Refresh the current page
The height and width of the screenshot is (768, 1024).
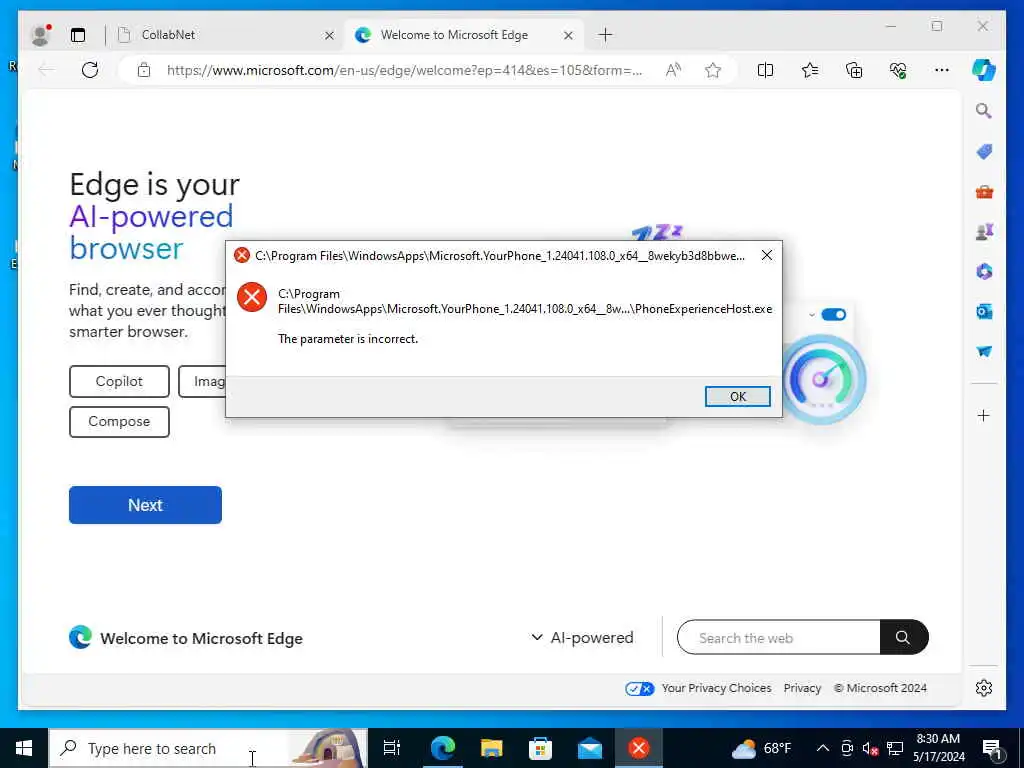tap(90, 70)
